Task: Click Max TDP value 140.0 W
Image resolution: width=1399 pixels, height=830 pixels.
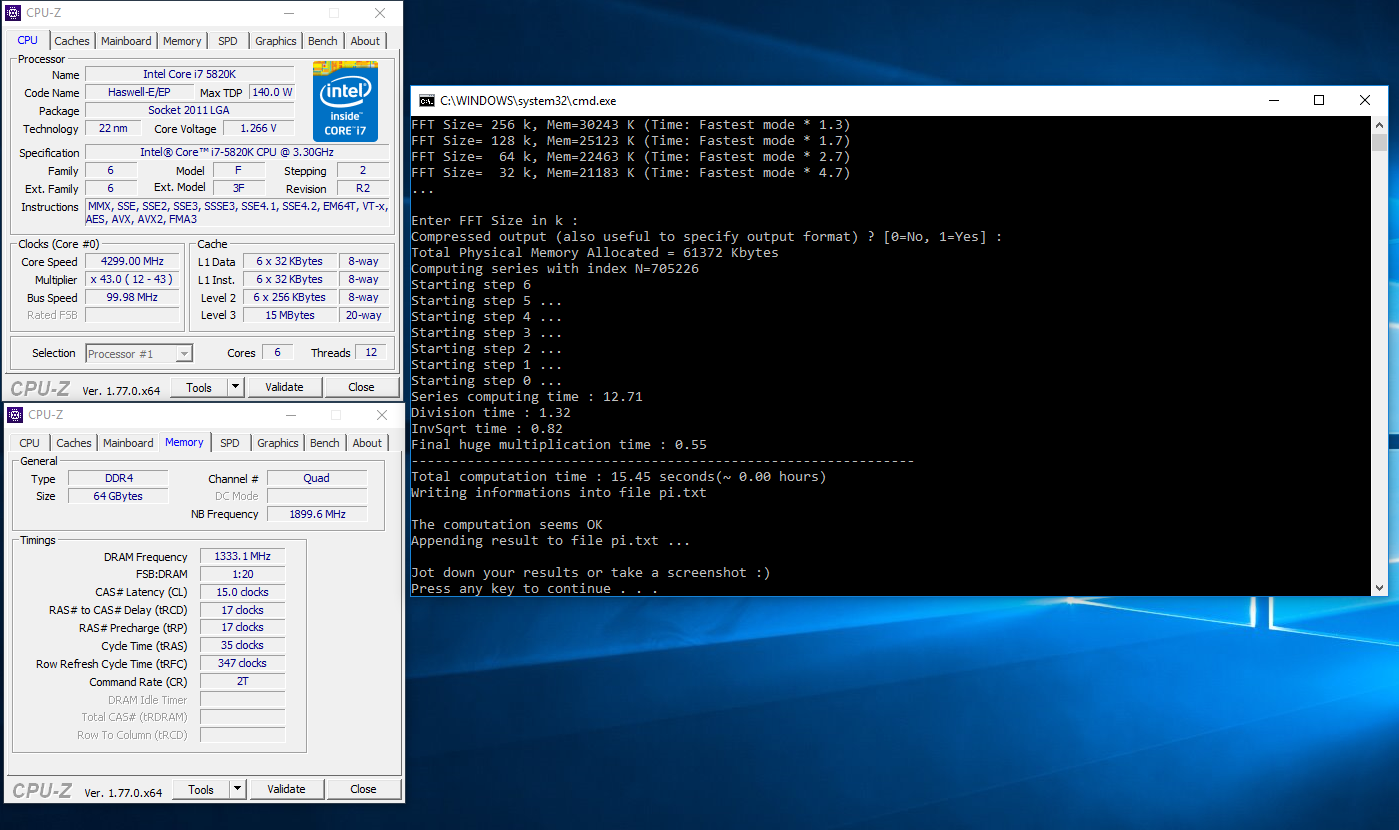Action: pyautogui.click(x=272, y=92)
